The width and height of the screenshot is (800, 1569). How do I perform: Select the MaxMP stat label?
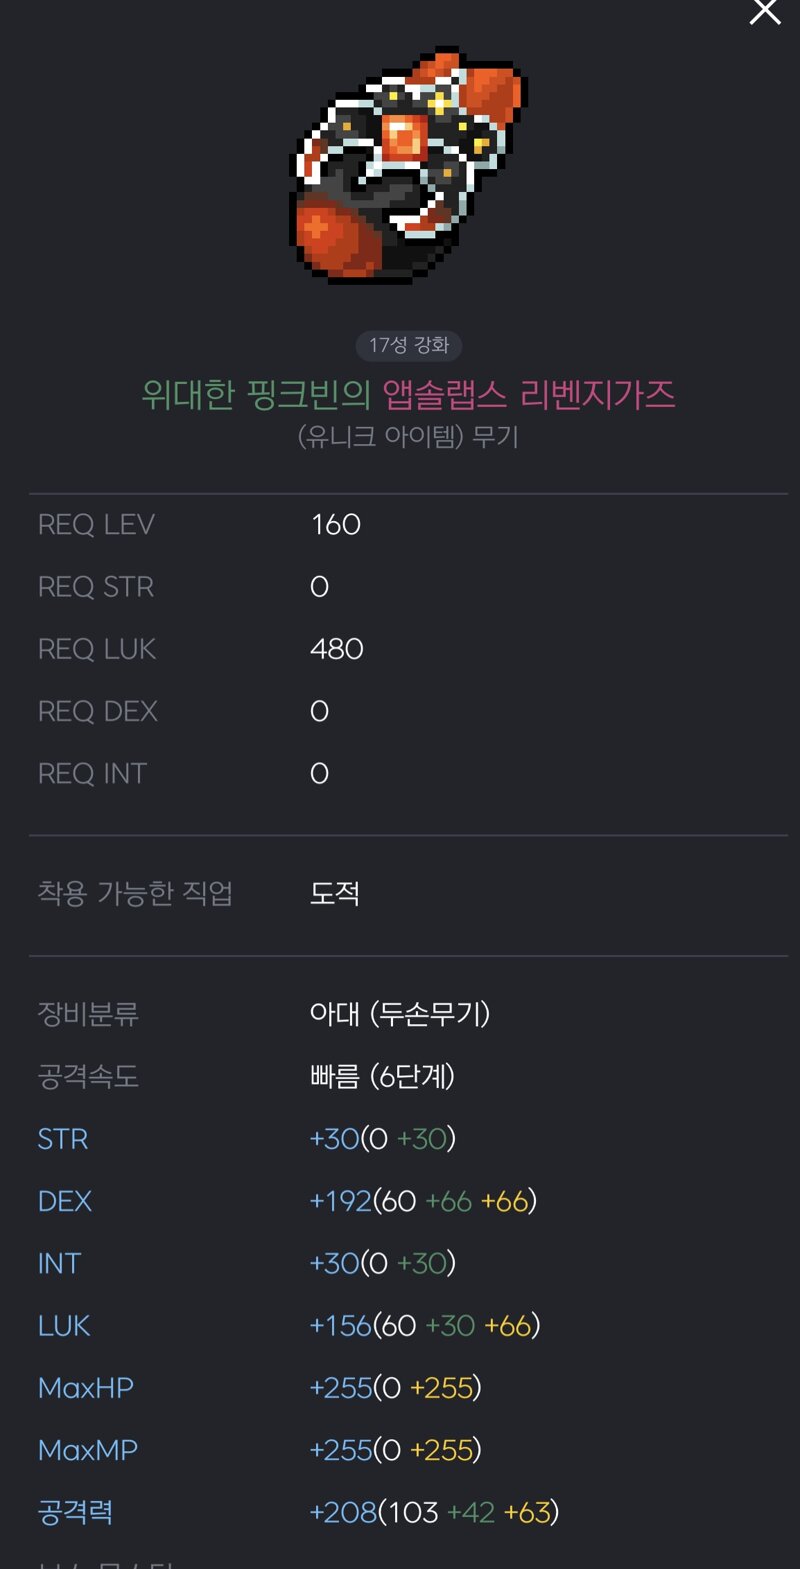(x=88, y=1450)
